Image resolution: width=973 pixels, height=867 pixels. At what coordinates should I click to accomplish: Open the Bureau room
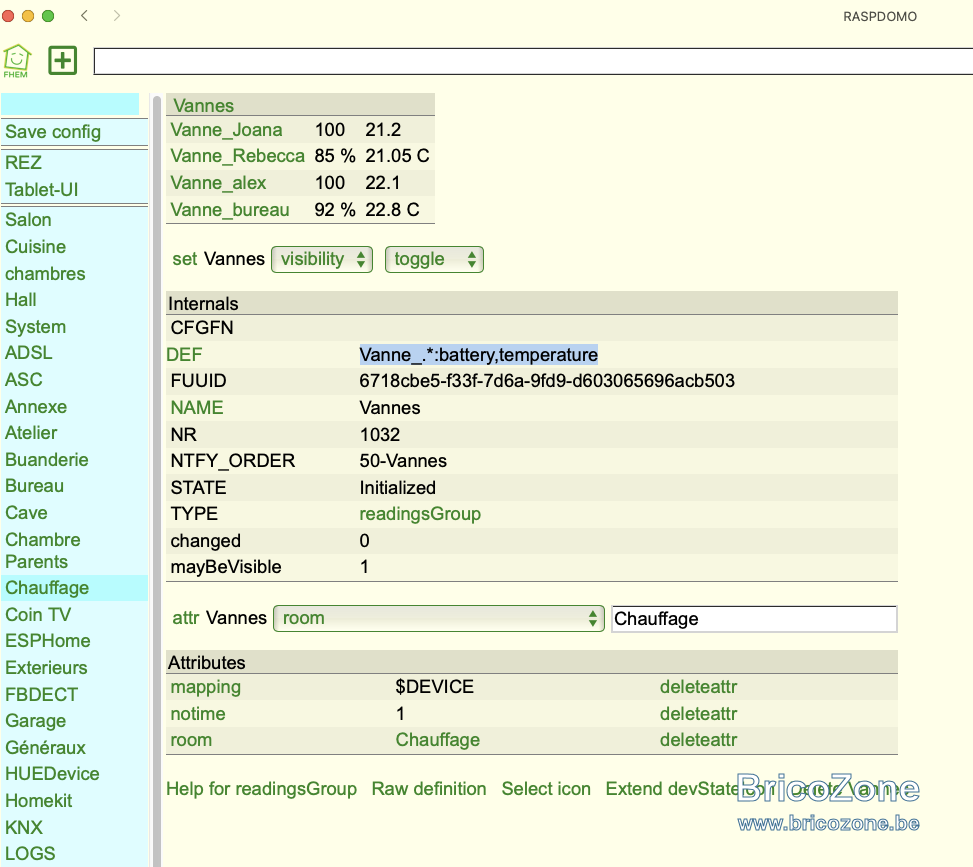(x=34, y=486)
